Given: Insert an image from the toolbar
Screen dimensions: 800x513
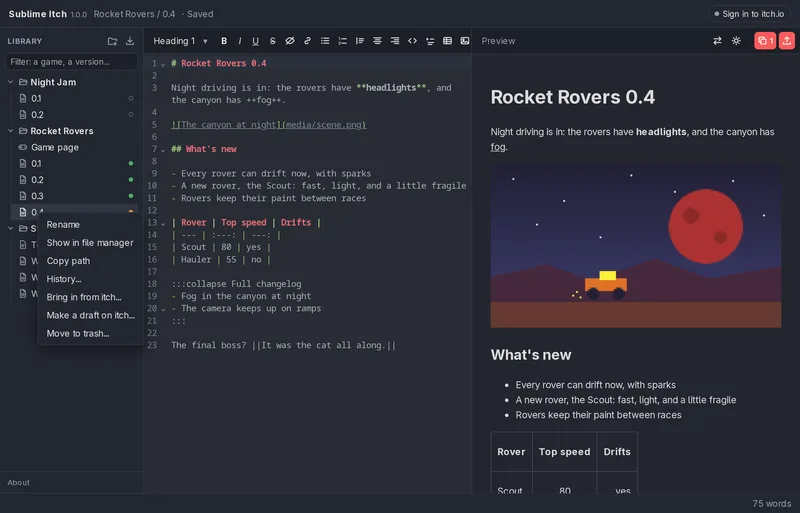Looking at the screenshot, I should pos(465,41).
